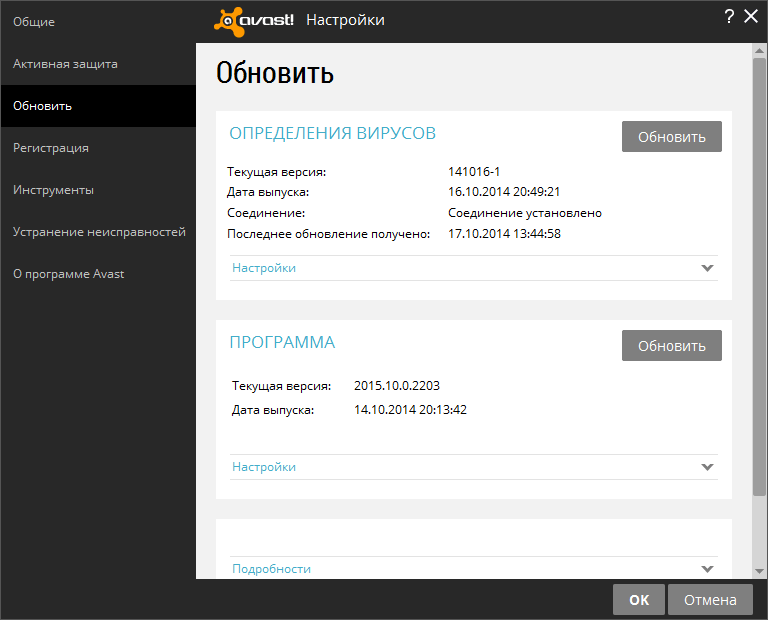The image size is (768, 620).
Task: Click the large Обновить page title
Action: coord(275,73)
